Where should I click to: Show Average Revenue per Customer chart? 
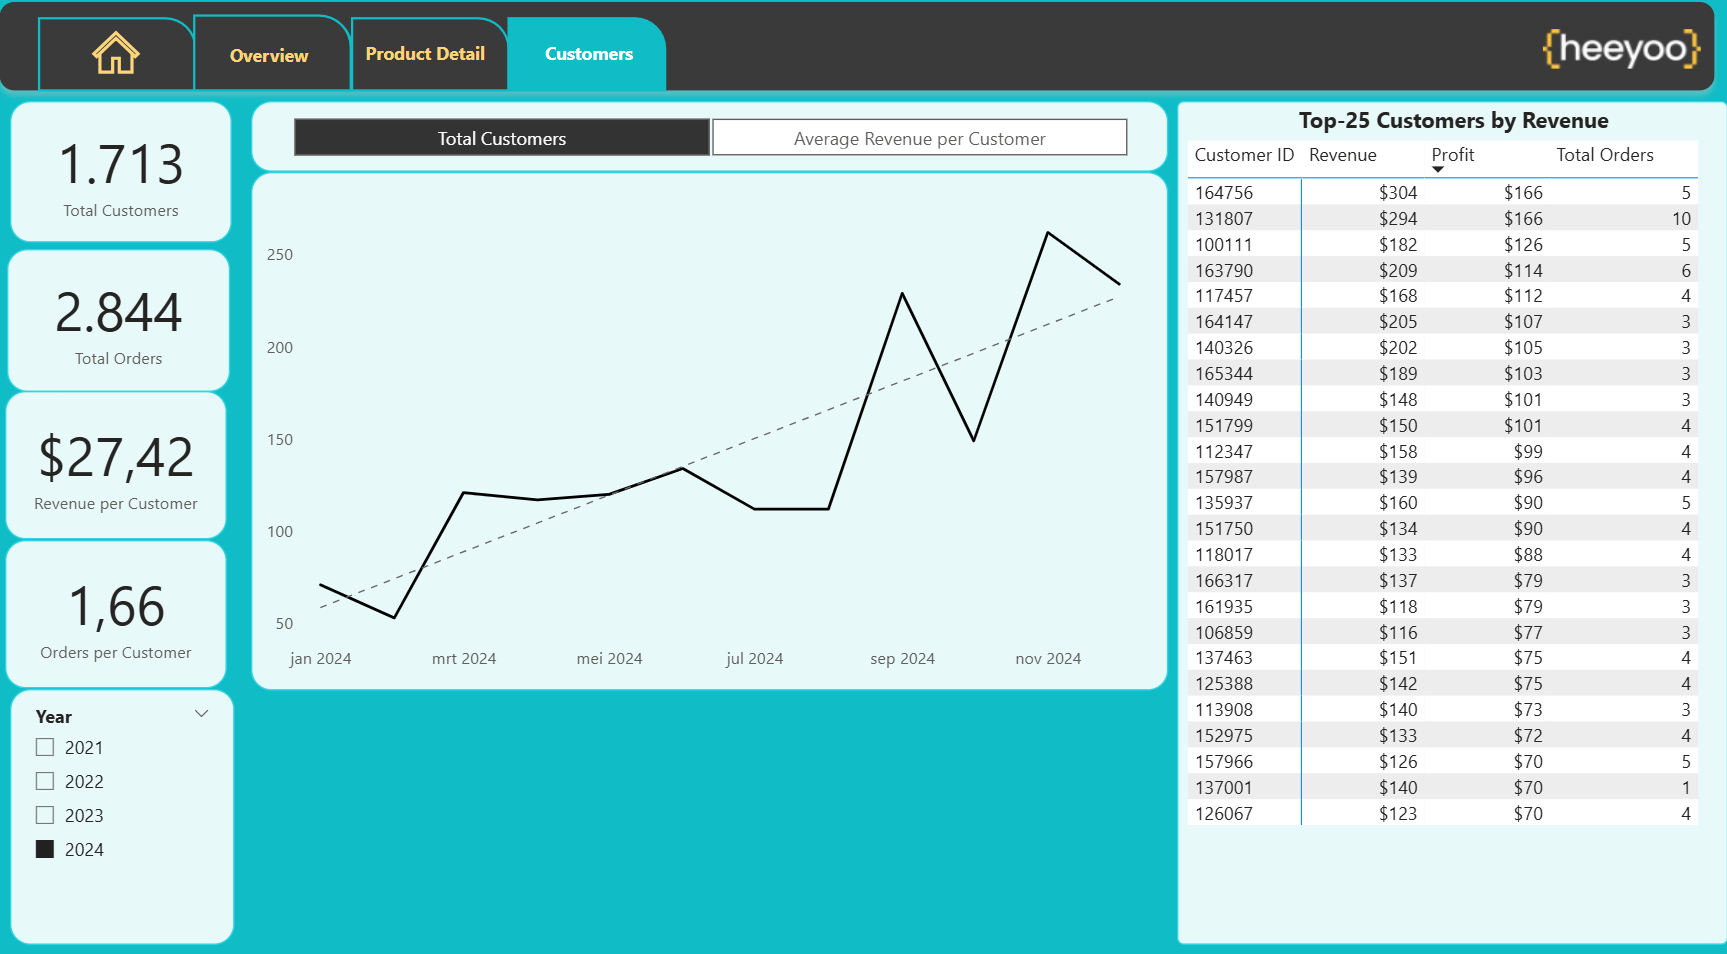tap(919, 138)
